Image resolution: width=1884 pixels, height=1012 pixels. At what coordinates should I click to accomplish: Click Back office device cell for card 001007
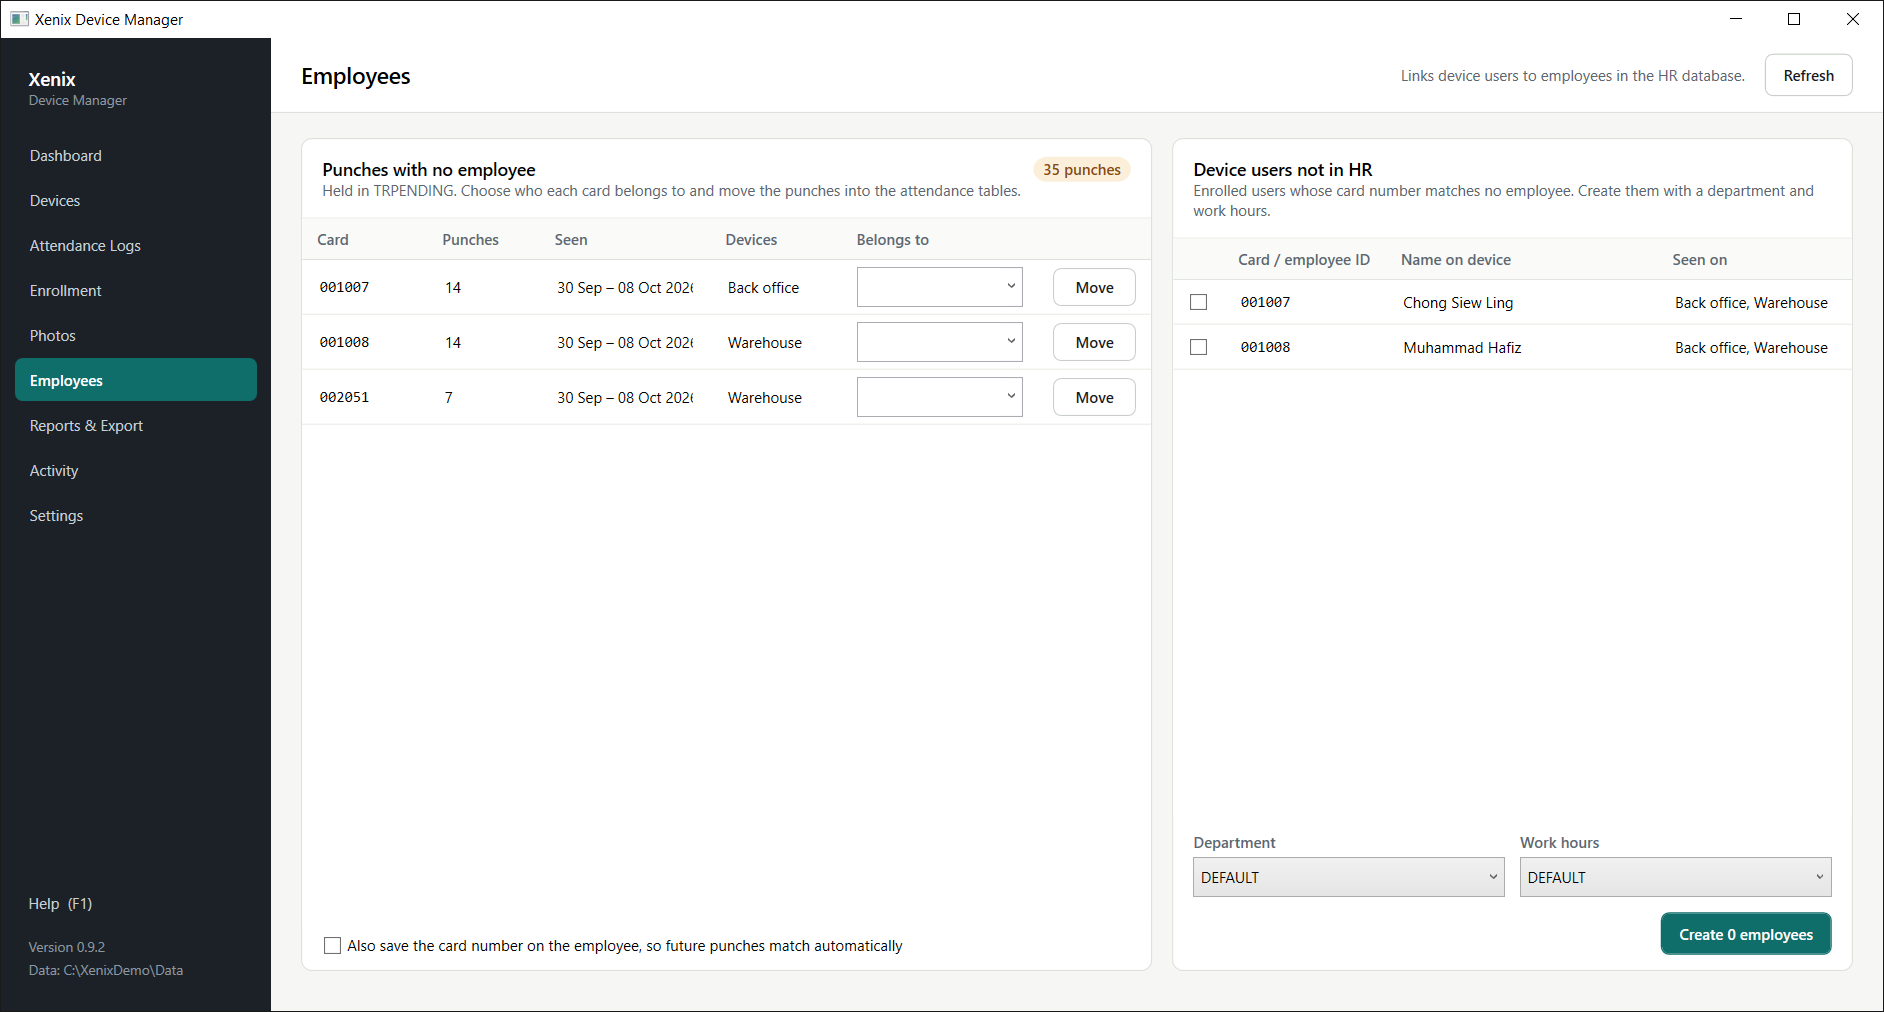(x=763, y=288)
